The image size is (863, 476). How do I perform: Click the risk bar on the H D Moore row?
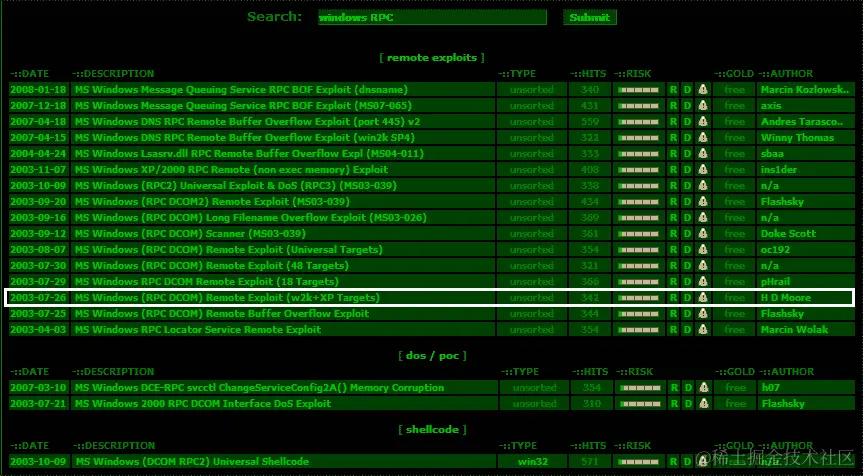pyautogui.click(x=638, y=298)
